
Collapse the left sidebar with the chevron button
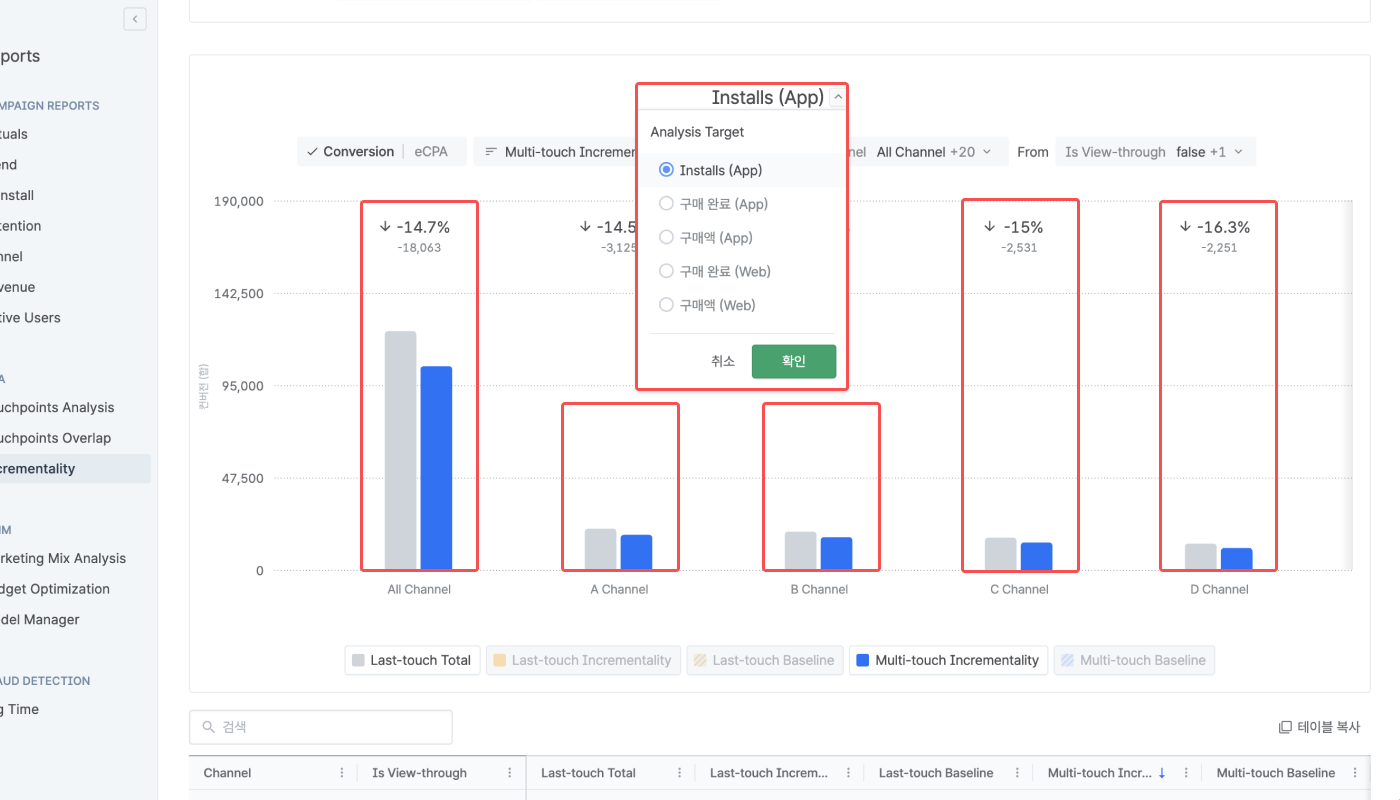pyautogui.click(x=135, y=19)
